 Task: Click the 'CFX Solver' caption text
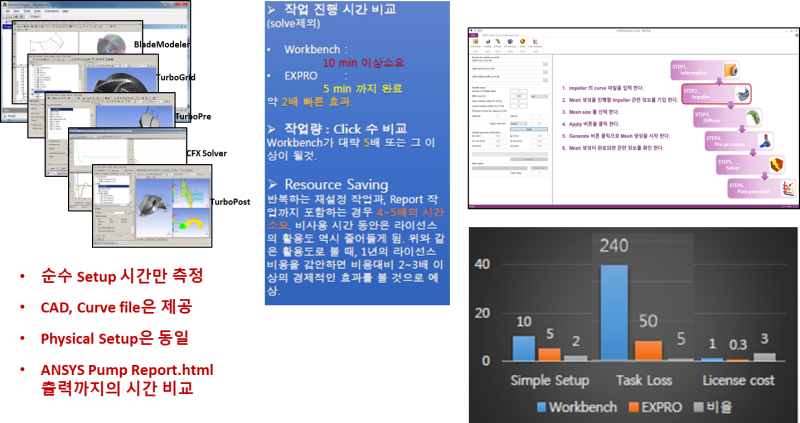(207, 153)
